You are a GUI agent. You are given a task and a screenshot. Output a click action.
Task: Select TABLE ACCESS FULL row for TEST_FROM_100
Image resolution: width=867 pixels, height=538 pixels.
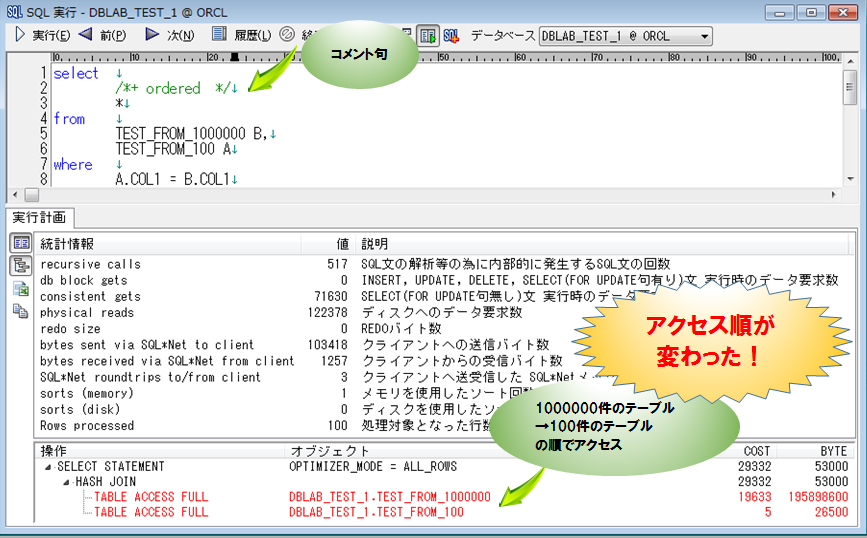point(151,512)
